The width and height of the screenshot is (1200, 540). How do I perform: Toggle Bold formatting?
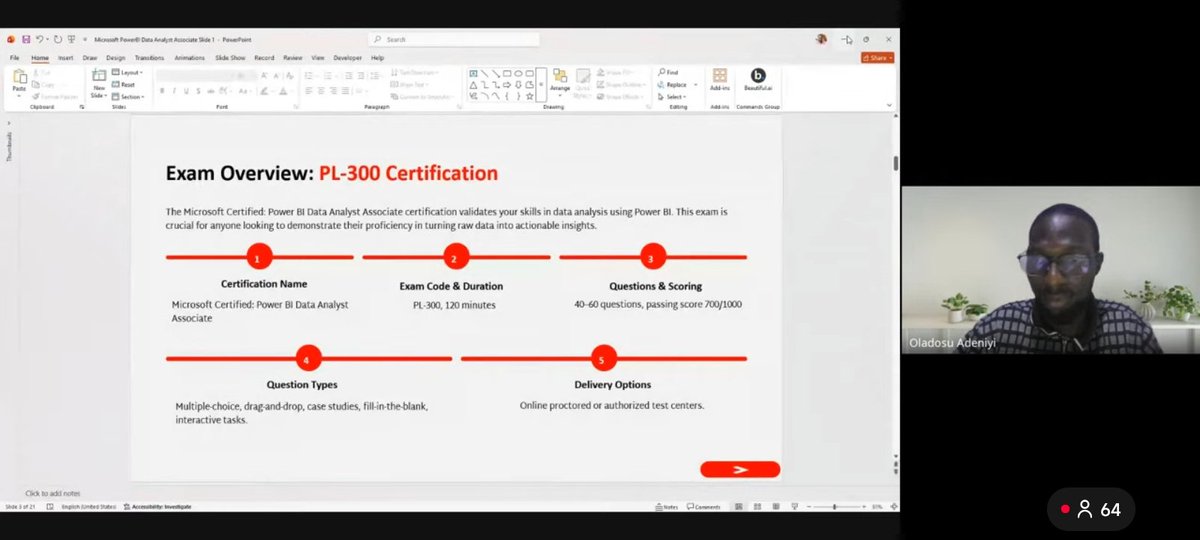click(x=162, y=91)
